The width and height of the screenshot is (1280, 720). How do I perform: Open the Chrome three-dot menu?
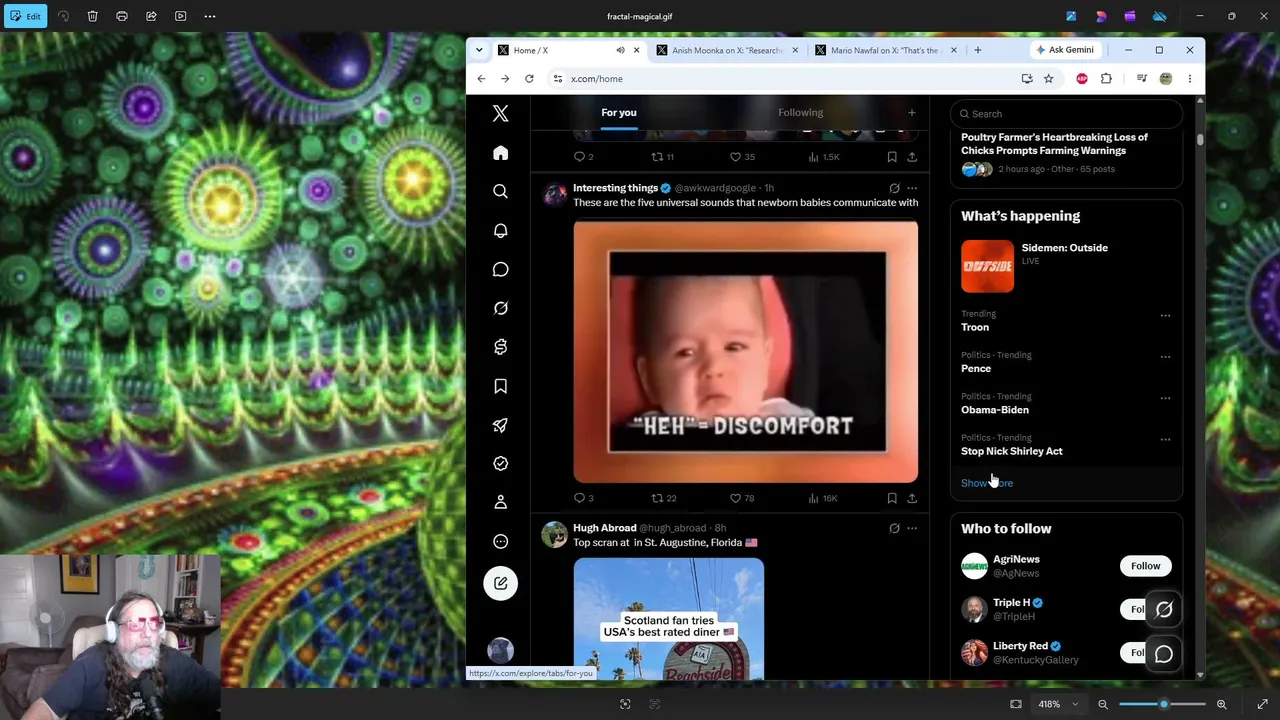click(x=1189, y=79)
